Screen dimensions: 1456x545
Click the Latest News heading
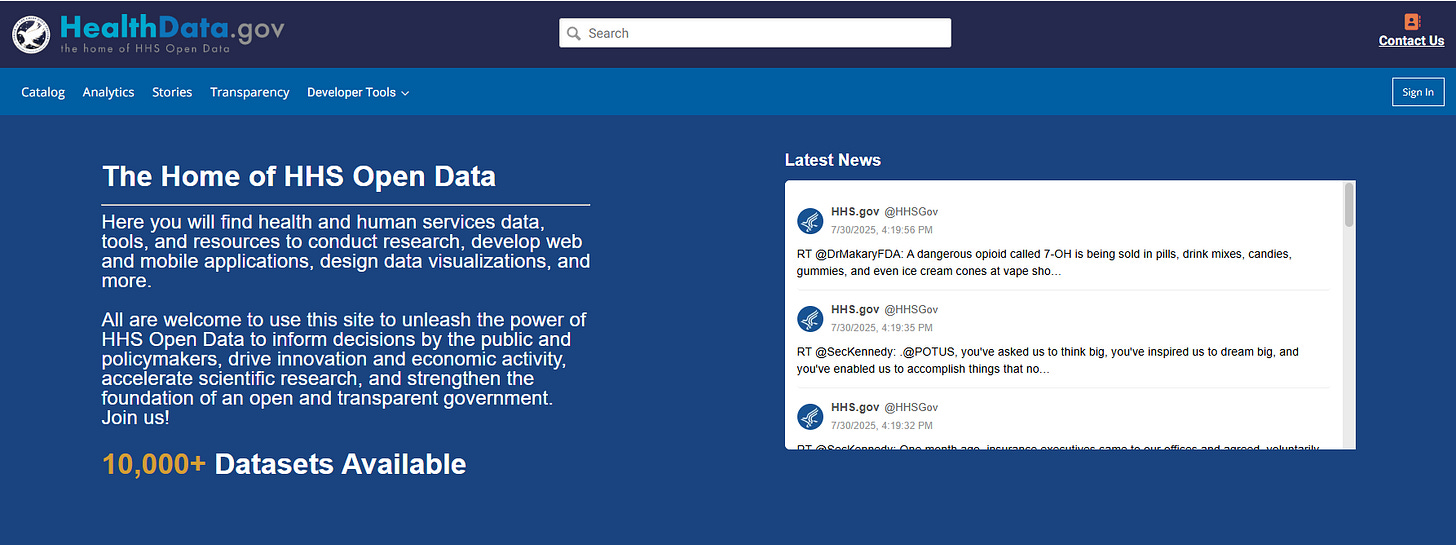pyautogui.click(x=833, y=160)
